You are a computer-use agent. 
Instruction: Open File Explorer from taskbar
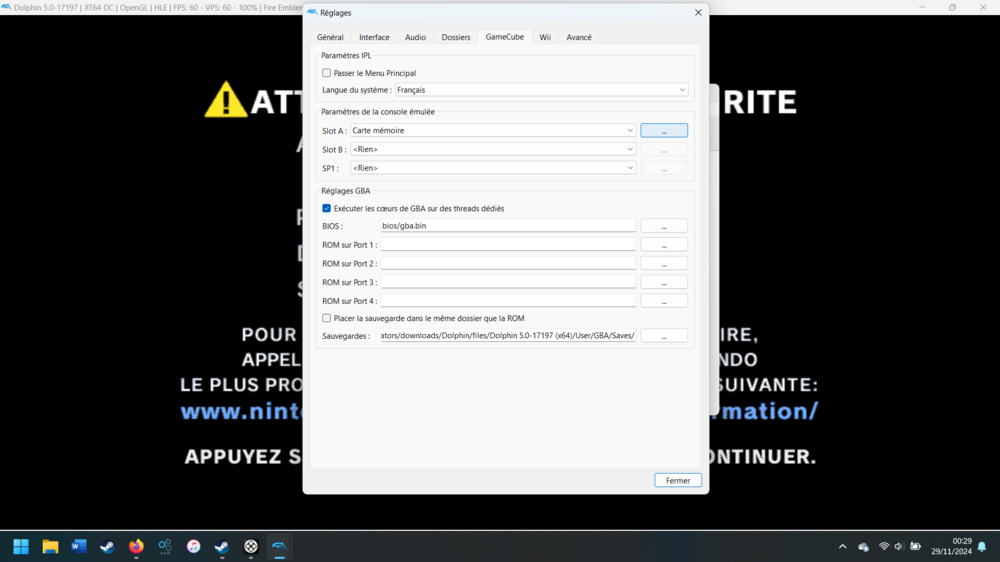[50, 546]
